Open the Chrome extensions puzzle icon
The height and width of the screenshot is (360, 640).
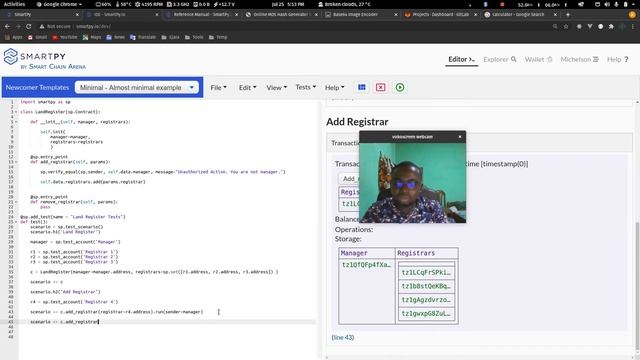click(x=611, y=26)
